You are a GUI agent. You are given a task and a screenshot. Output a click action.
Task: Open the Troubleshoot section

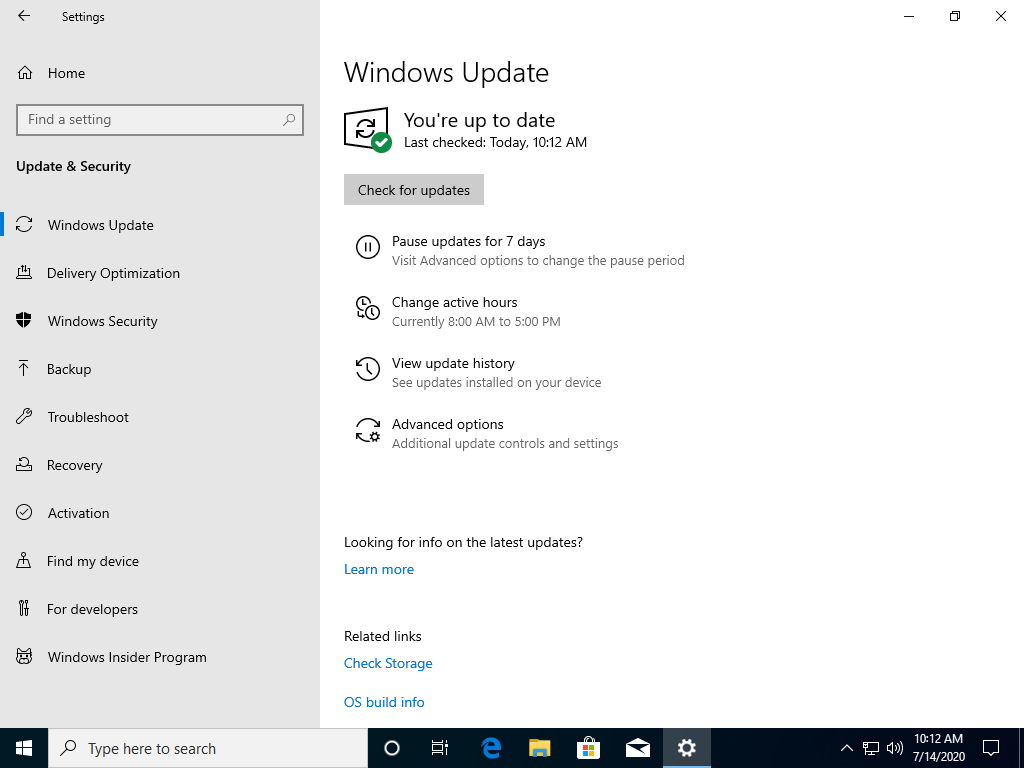point(160,417)
